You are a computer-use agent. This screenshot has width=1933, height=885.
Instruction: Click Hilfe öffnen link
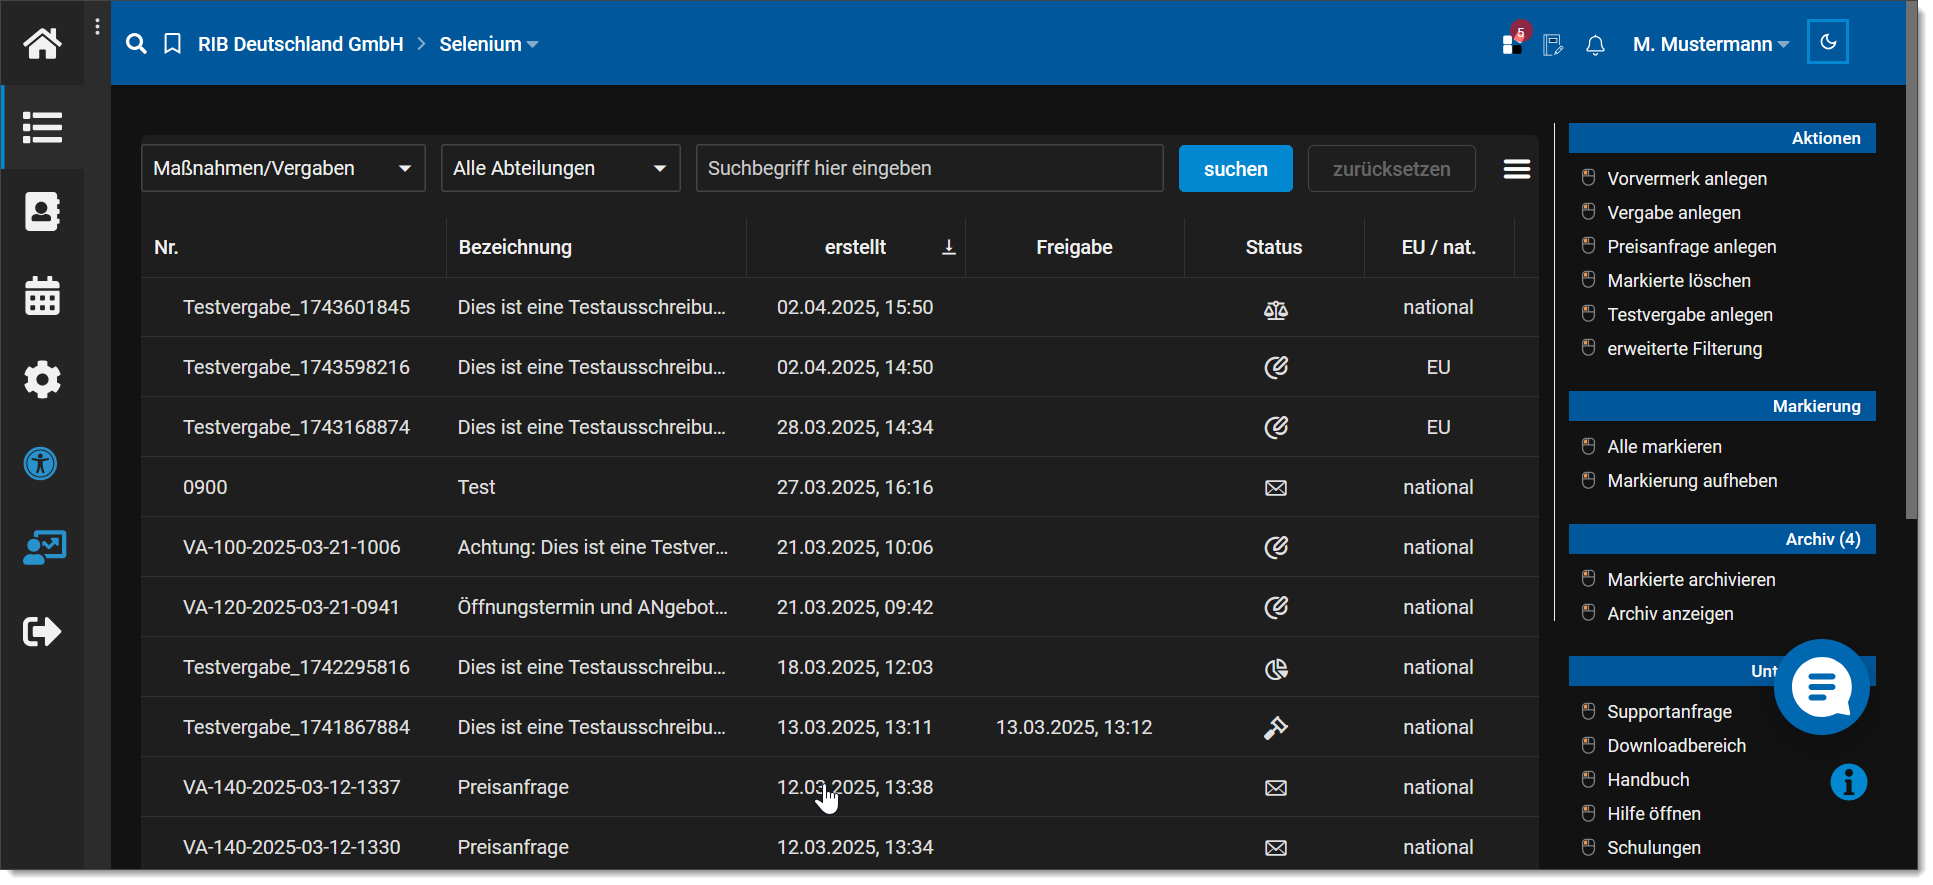tap(1653, 814)
